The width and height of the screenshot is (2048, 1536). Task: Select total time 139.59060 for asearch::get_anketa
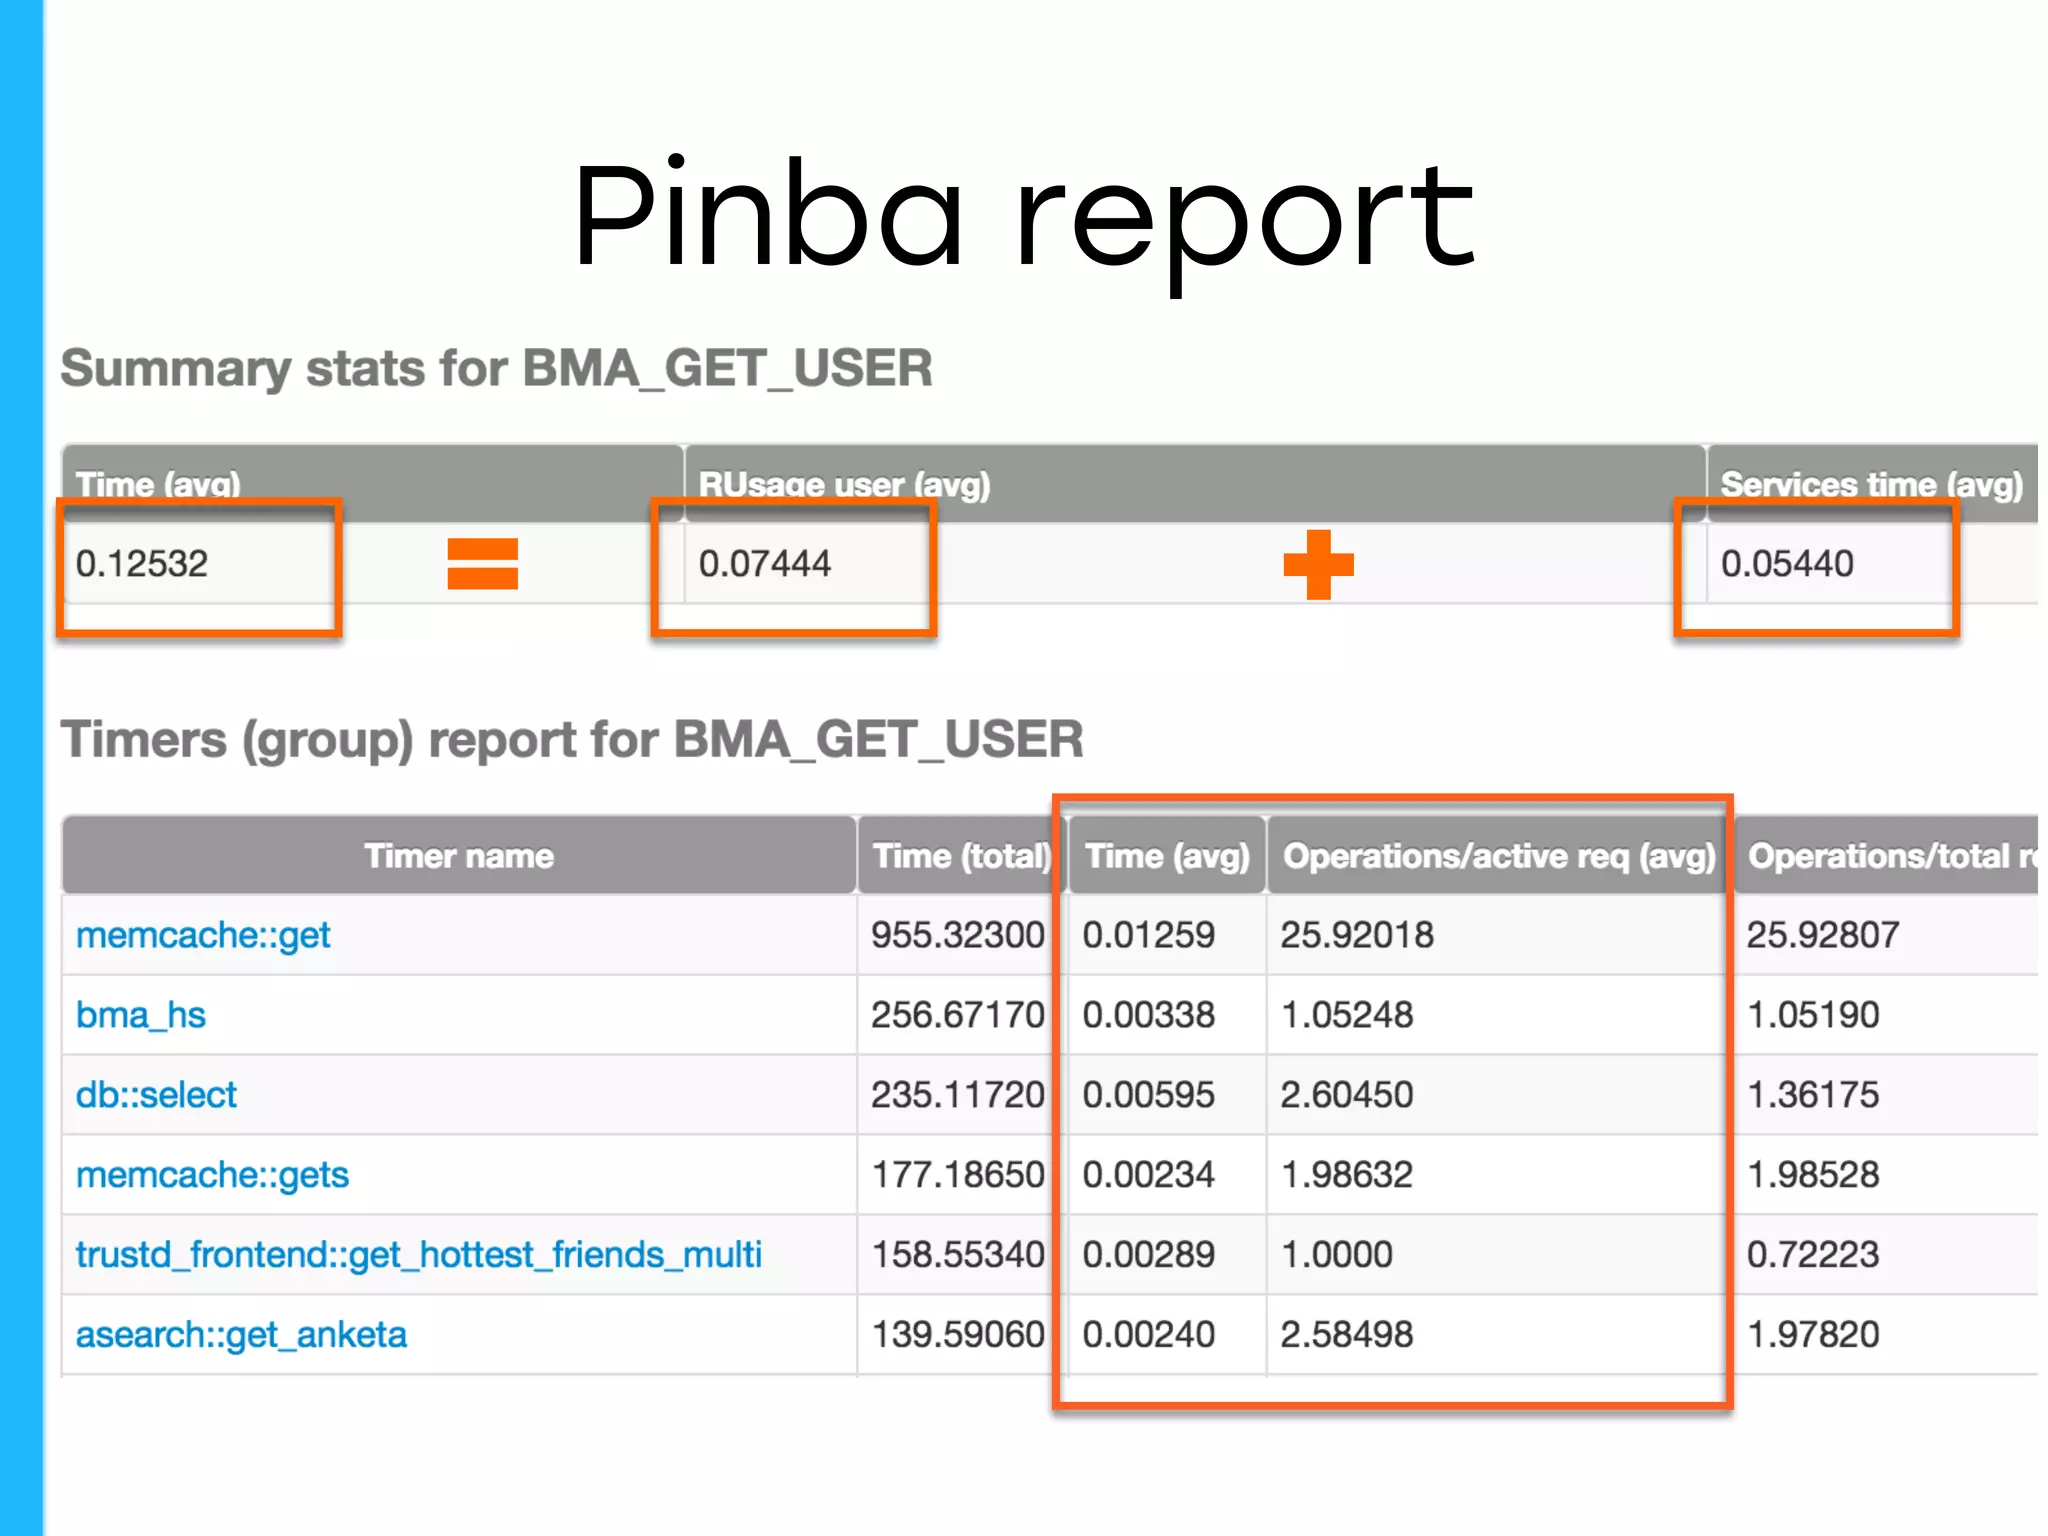pyautogui.click(x=958, y=1335)
